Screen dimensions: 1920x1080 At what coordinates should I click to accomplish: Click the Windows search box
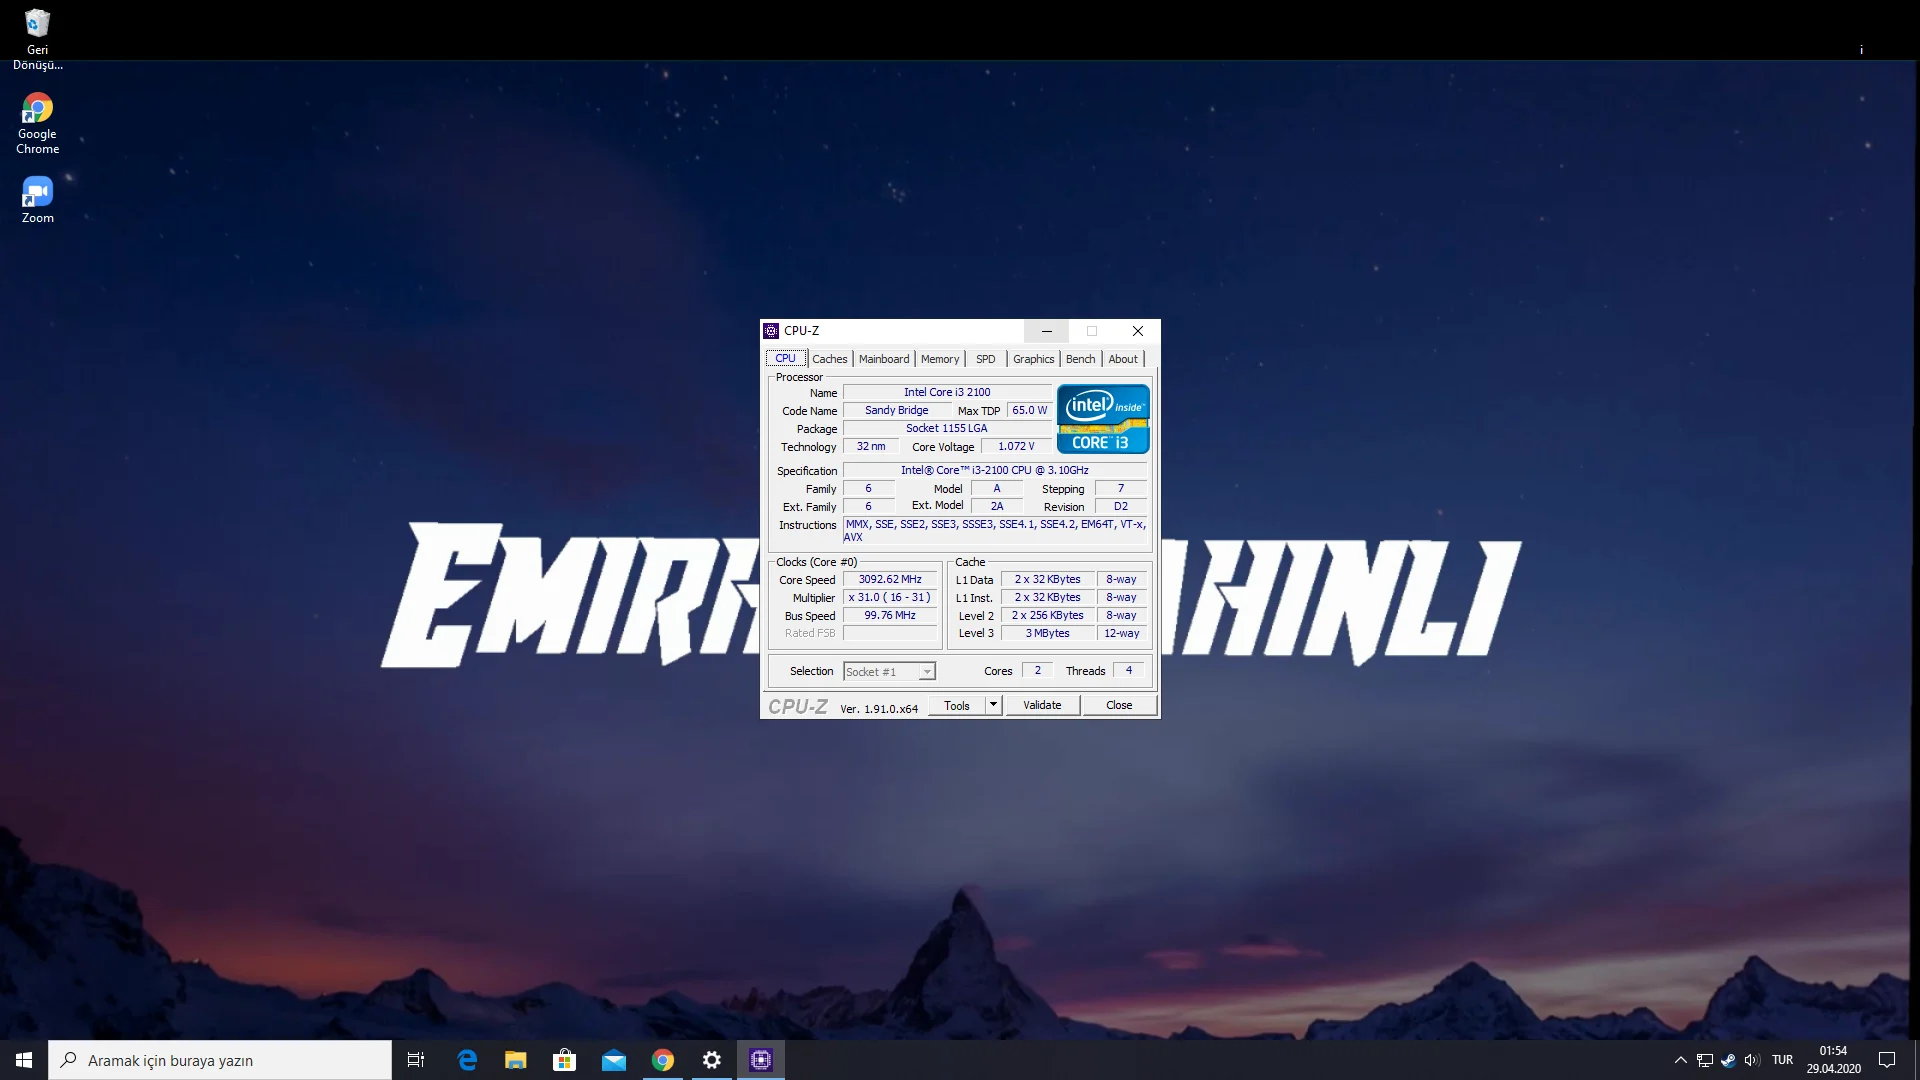click(x=220, y=1060)
